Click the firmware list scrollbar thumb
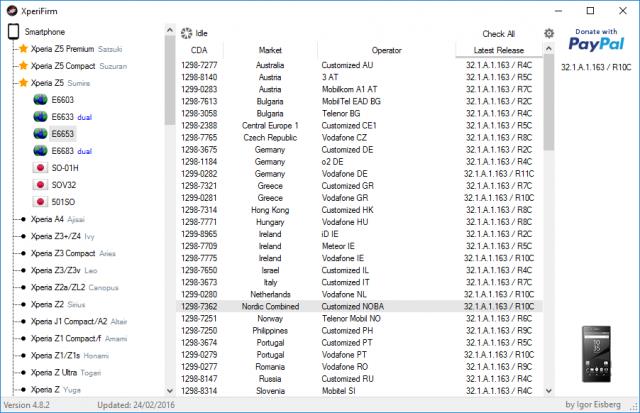The image size is (640, 413). click(549, 103)
